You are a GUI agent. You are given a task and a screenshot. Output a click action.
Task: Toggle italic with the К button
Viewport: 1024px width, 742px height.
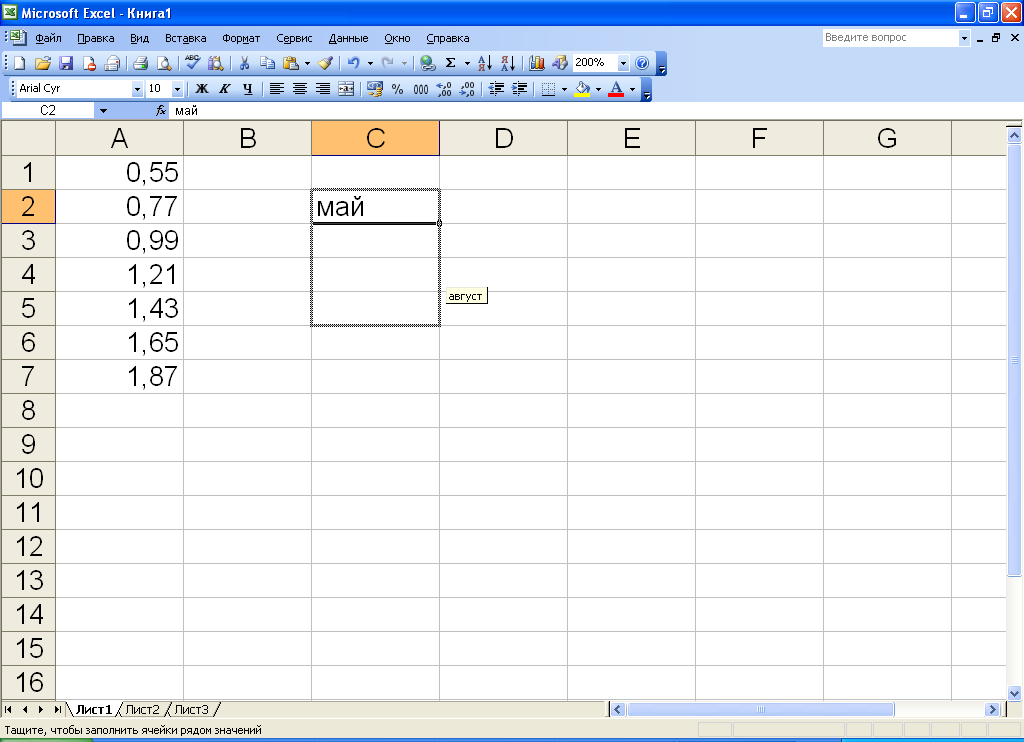coord(225,89)
